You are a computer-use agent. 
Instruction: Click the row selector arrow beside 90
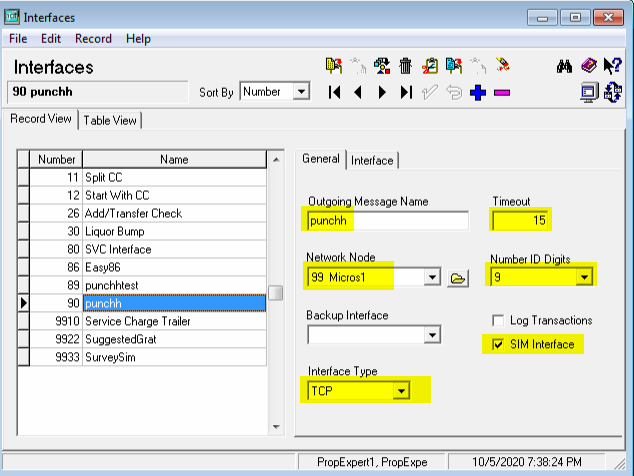[x=23, y=303]
